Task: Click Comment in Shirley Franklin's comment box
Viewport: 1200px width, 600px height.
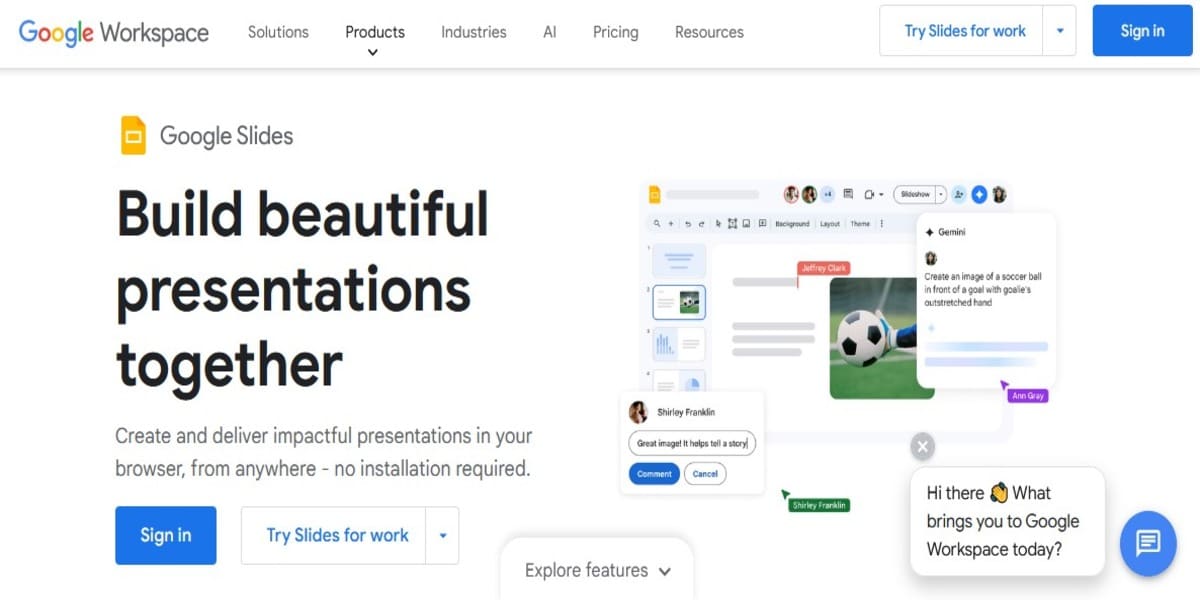Action: coord(654,473)
